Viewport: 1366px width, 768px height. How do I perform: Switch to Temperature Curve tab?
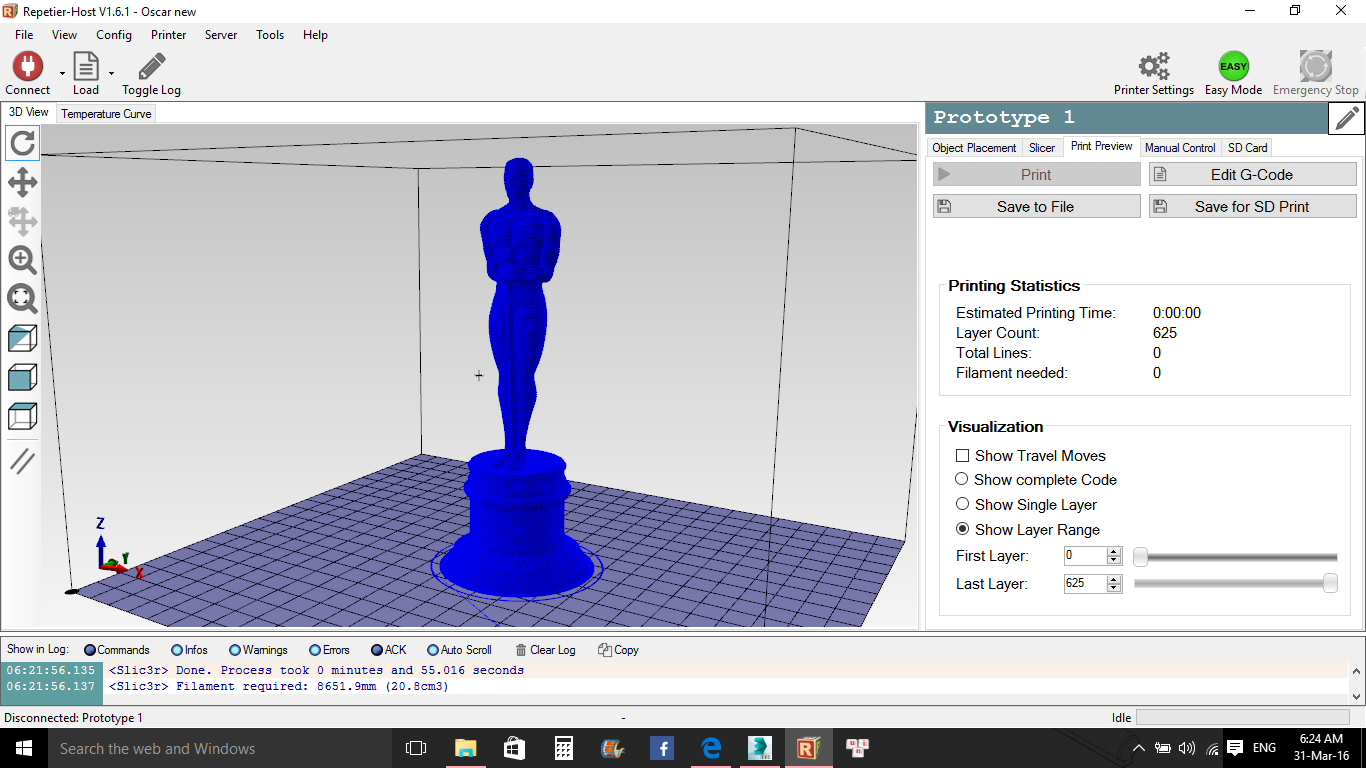tap(106, 114)
